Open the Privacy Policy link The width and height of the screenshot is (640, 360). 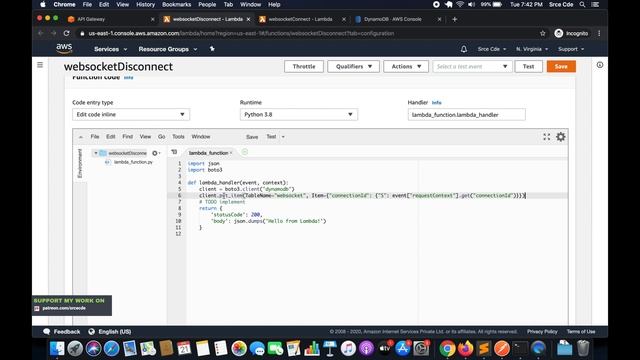542,331
